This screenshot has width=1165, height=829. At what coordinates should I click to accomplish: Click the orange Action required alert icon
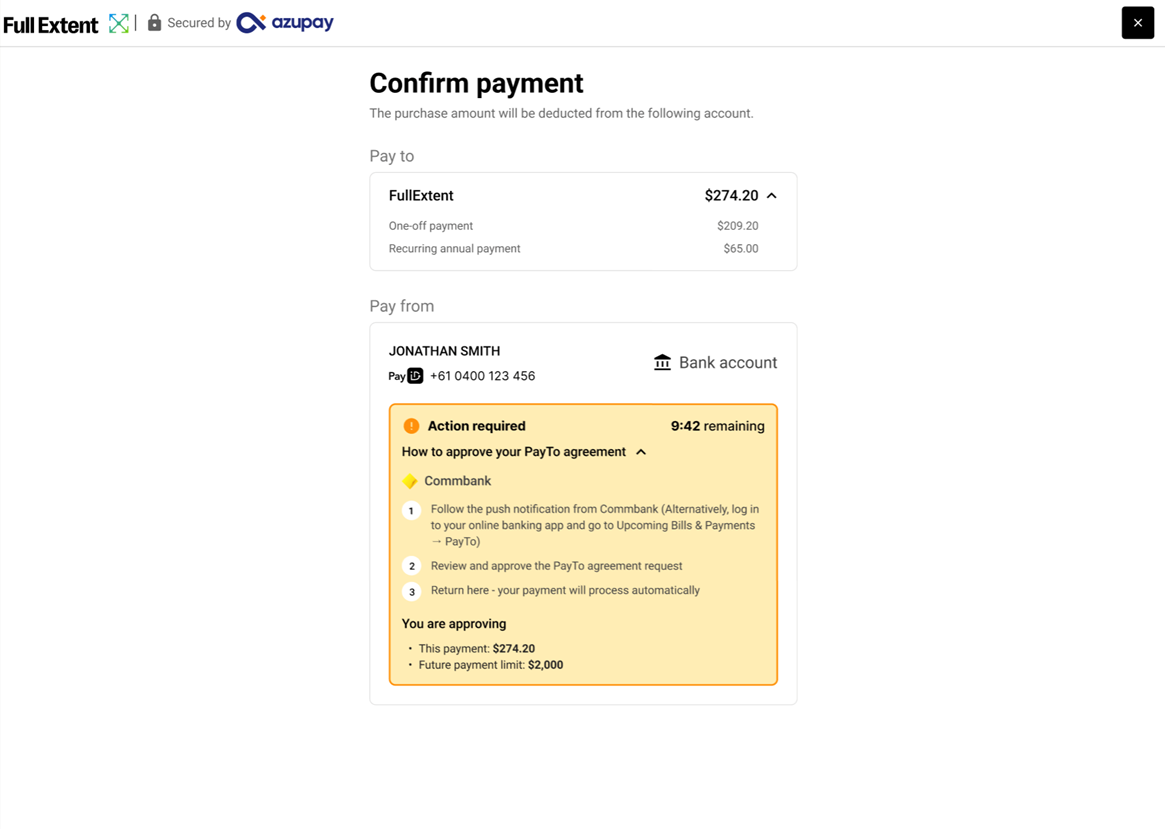coord(411,426)
